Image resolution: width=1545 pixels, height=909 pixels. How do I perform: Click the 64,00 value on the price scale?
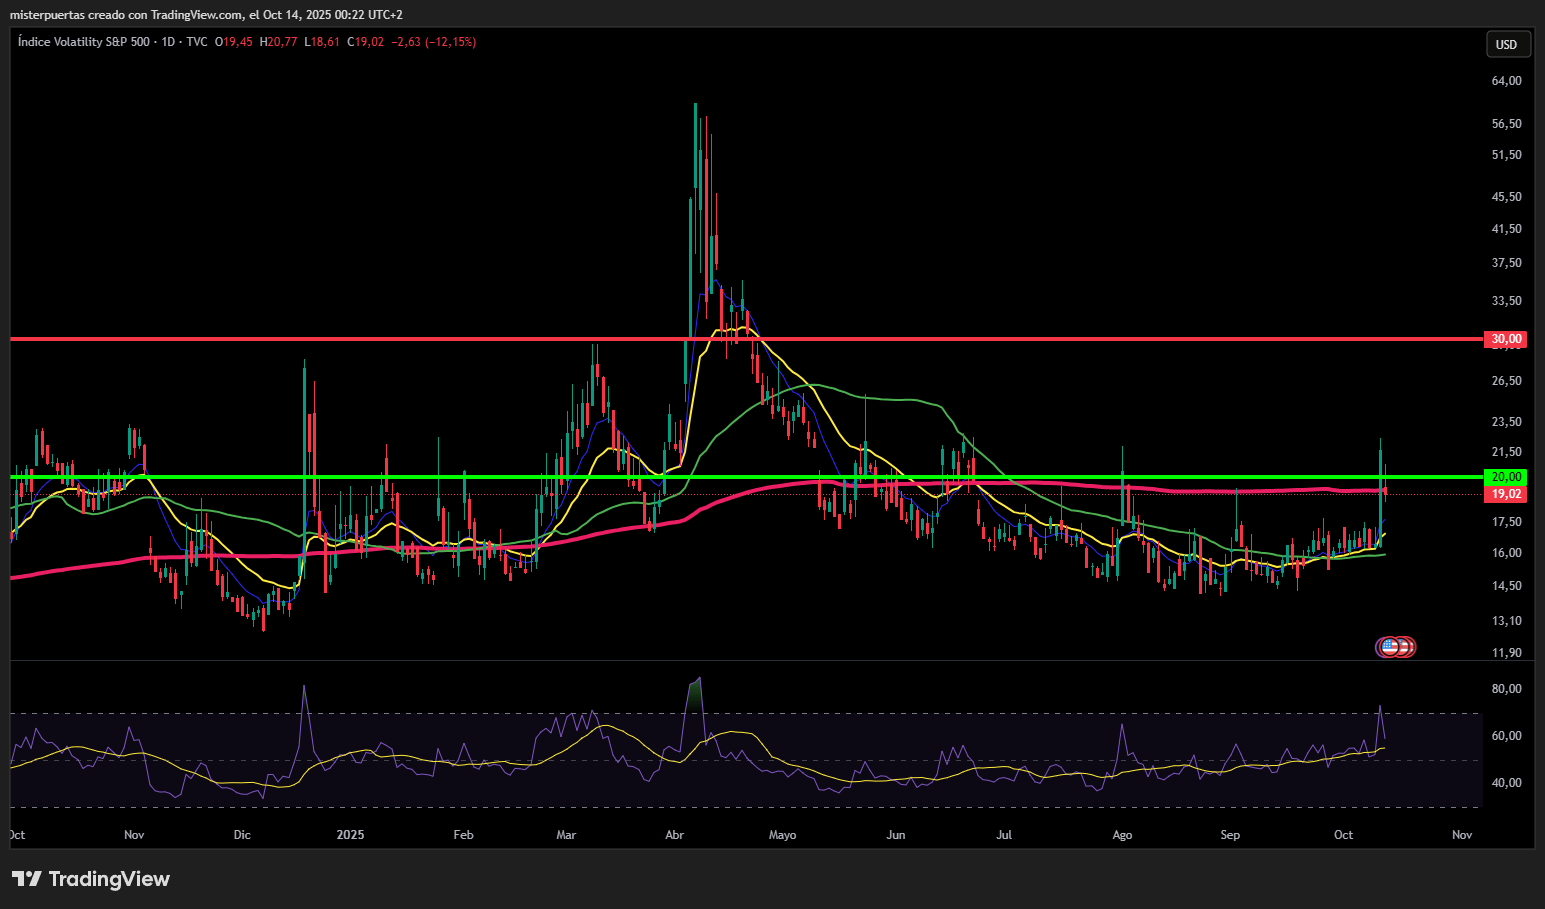pos(1506,81)
